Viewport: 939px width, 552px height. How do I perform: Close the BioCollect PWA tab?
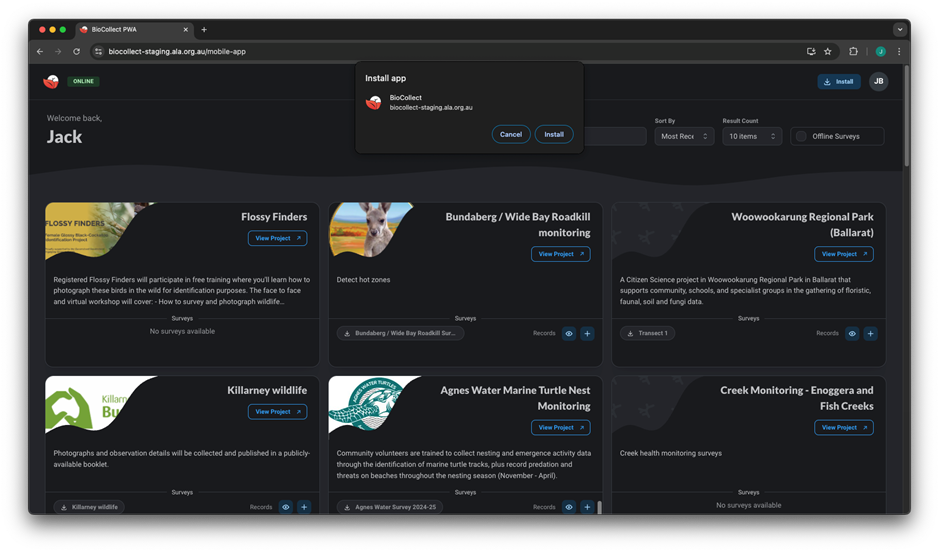pyautogui.click(x=186, y=29)
